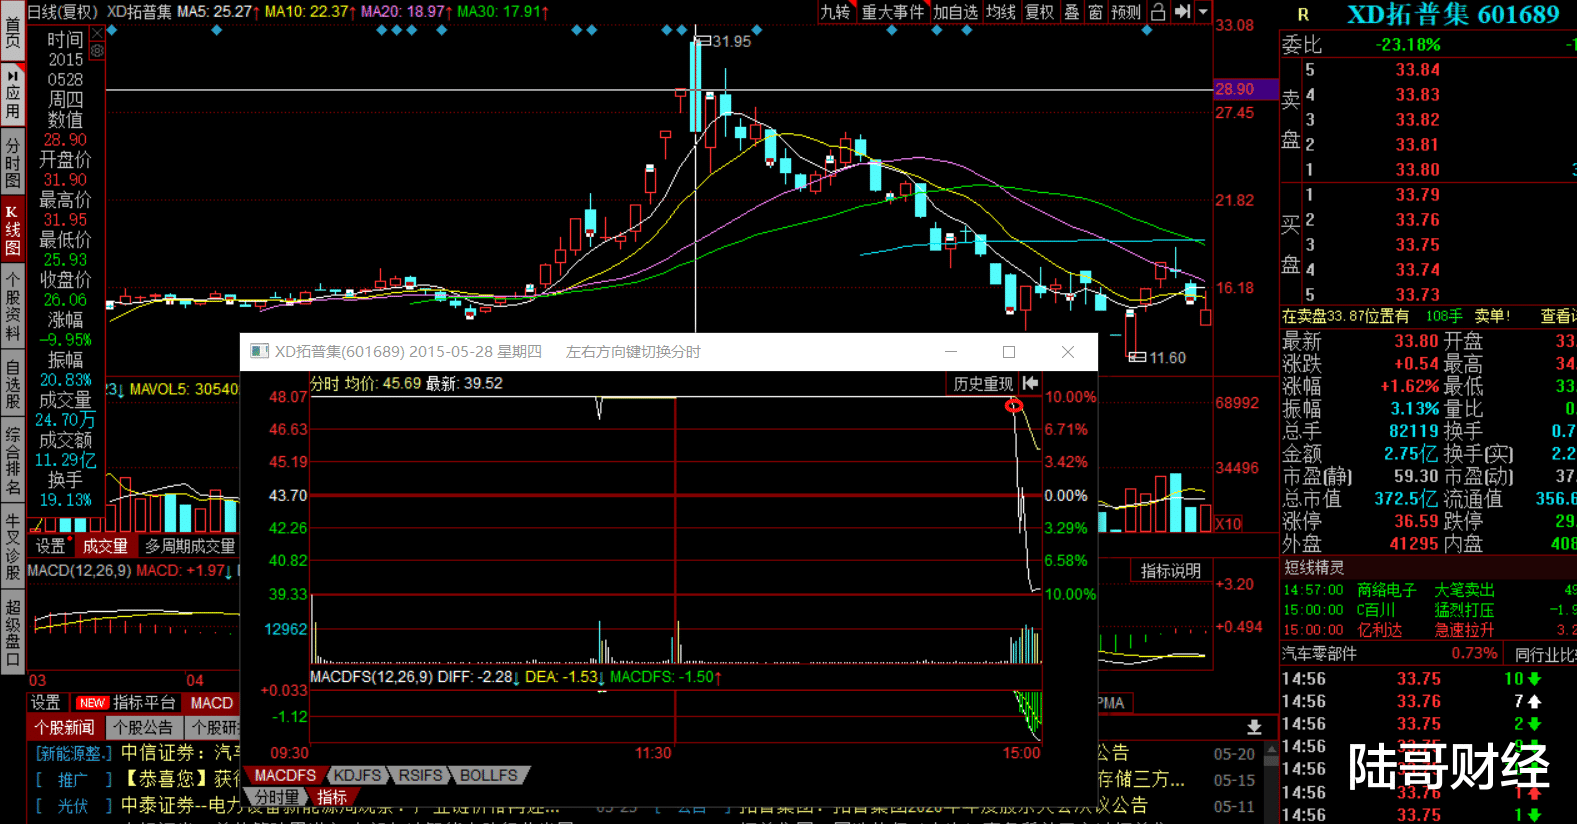Click the 31.95 high price label

(x=731, y=41)
